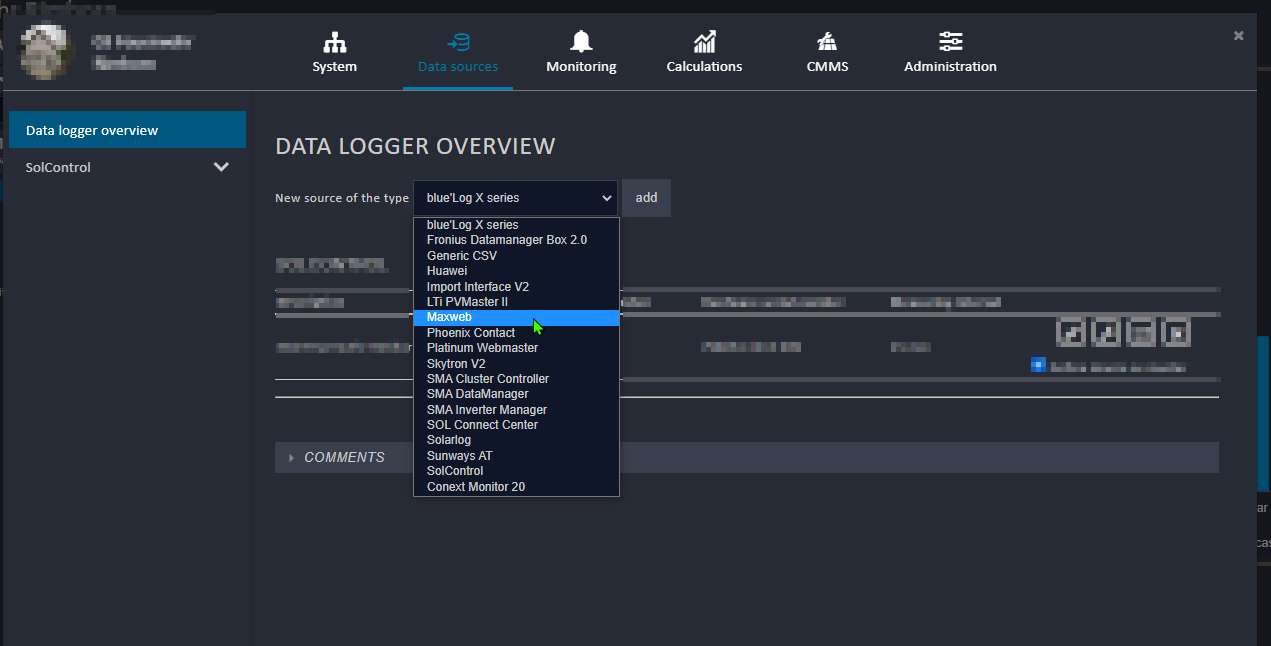This screenshot has height=646, width=1271.
Task: Open the source type combo box
Action: 515,198
